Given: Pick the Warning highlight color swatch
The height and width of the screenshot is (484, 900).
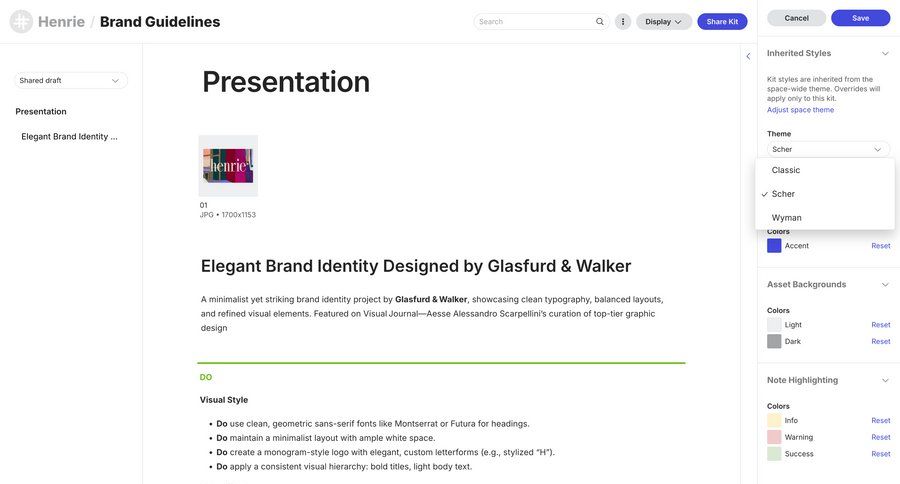Looking at the screenshot, I should click(774, 437).
